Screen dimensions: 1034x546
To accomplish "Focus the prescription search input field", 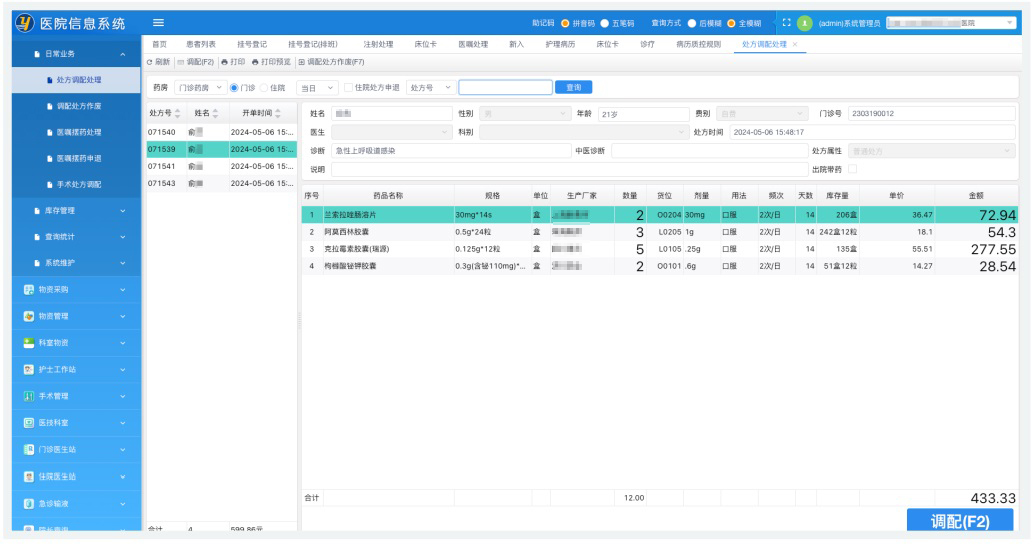I will pyautogui.click(x=505, y=87).
